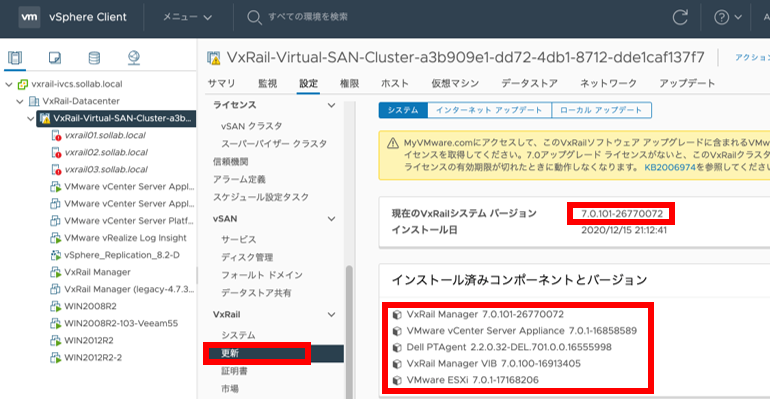Switch to the ホスト tab

pyautogui.click(x=395, y=83)
